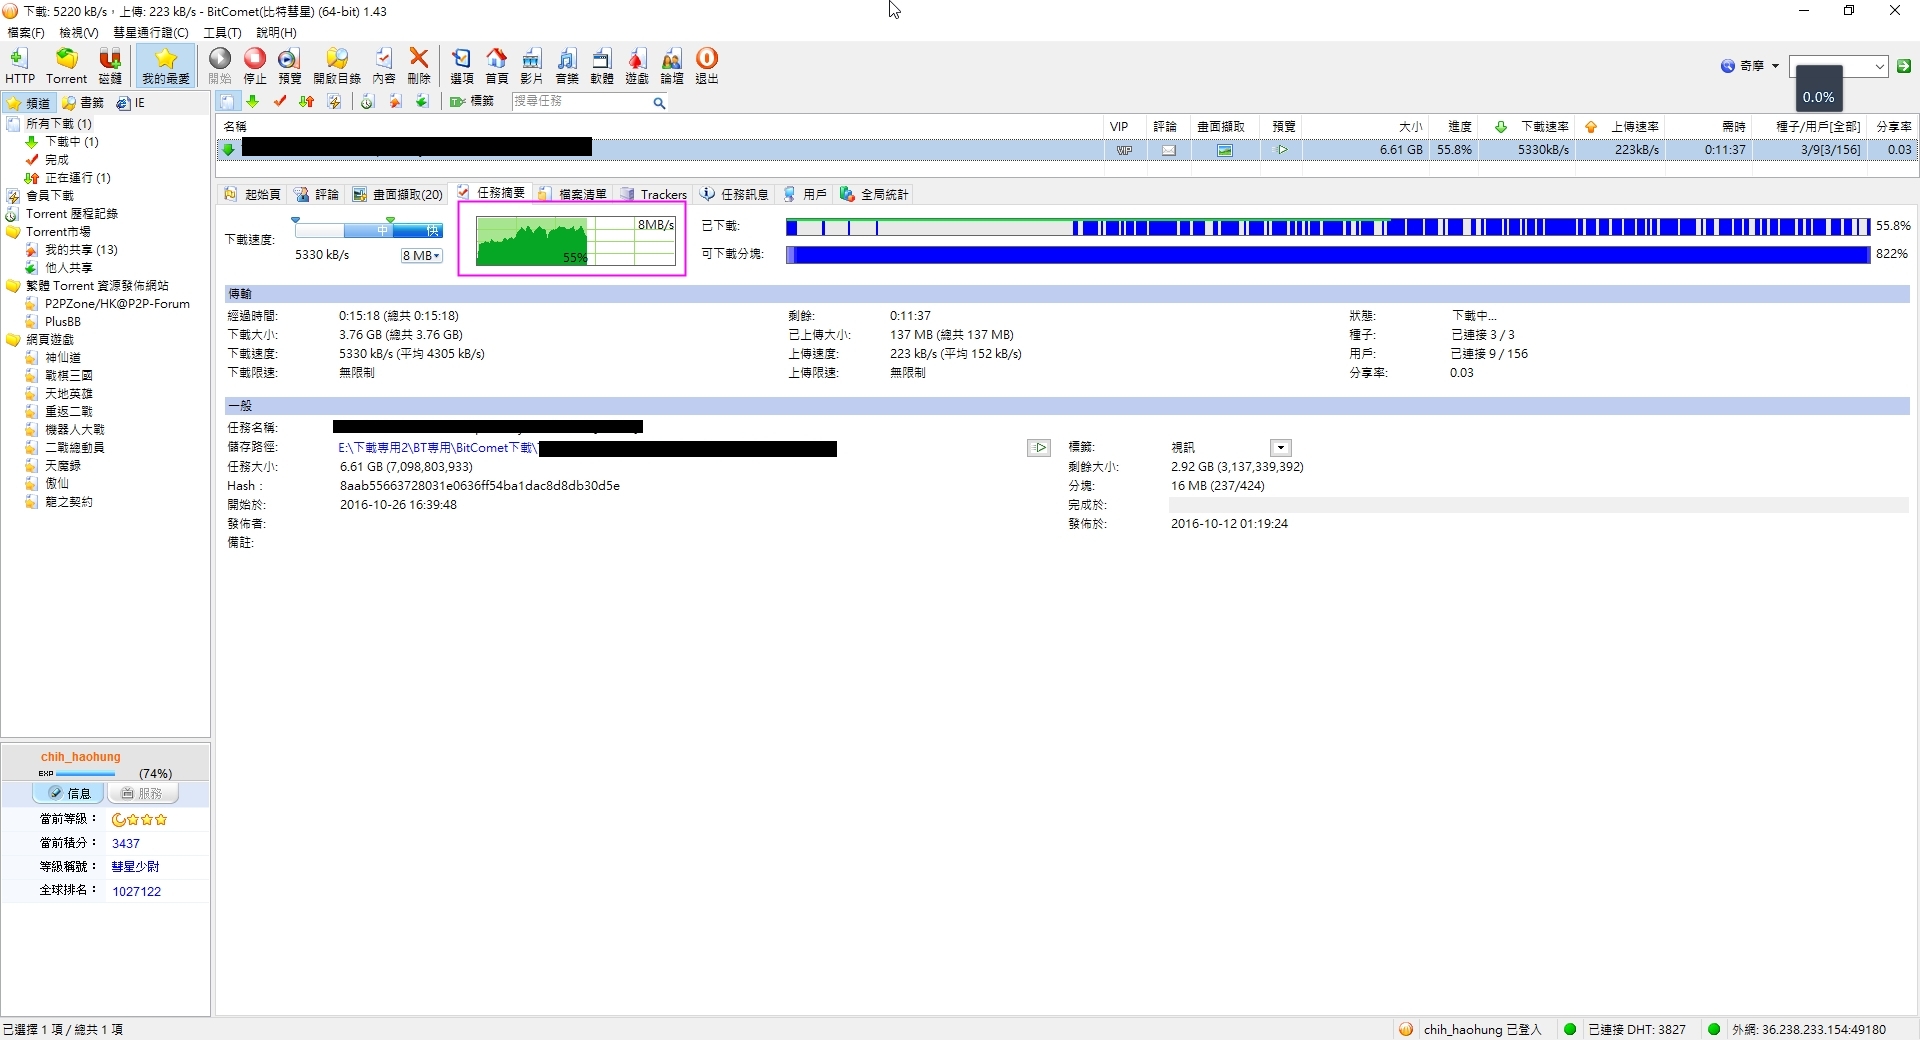Open the 音樂 music channel
This screenshot has height=1040, width=1920.
coord(567,66)
